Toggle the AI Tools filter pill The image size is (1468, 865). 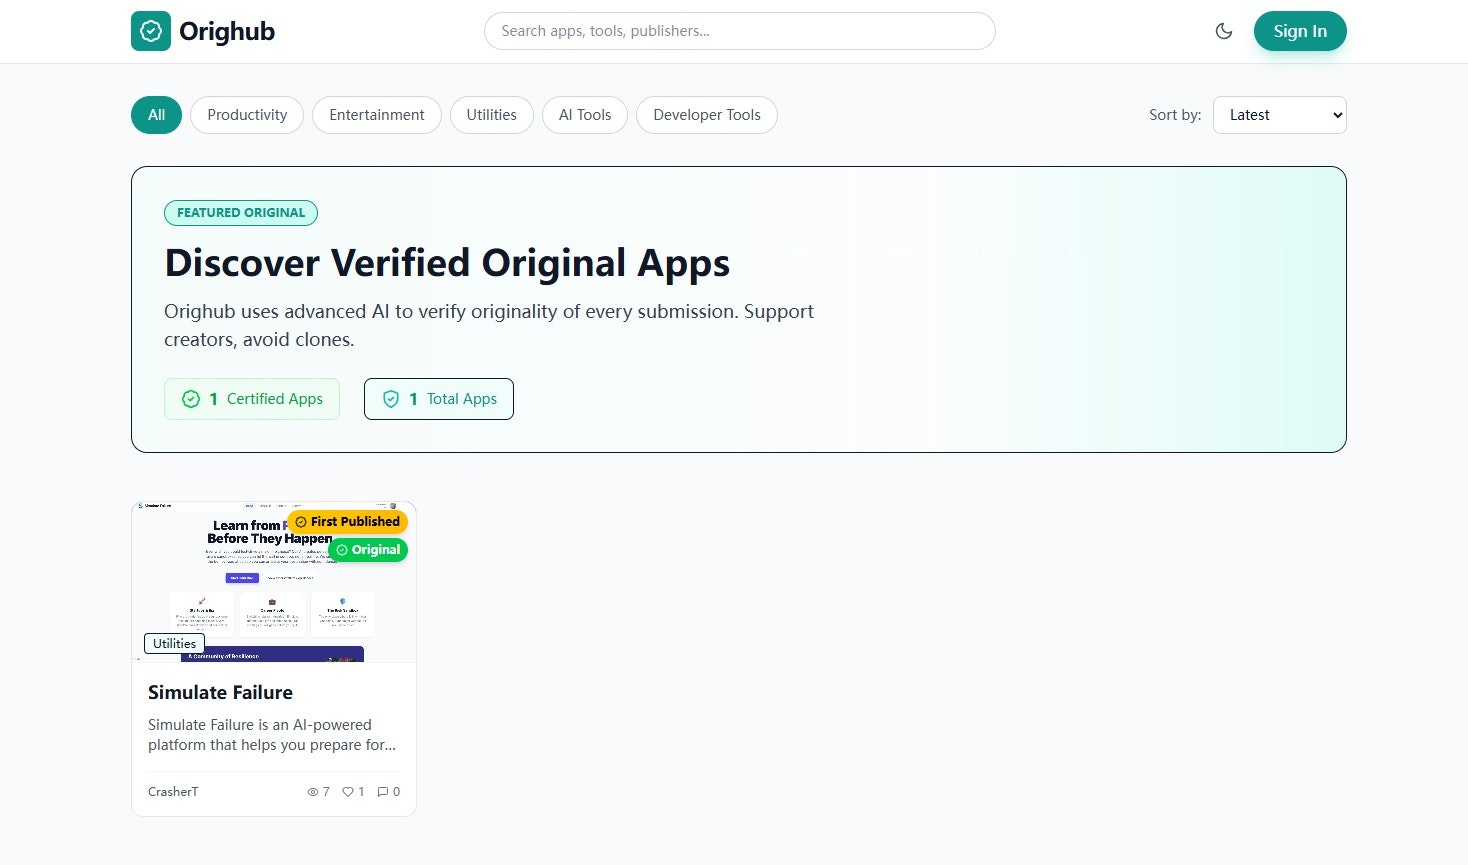click(x=584, y=114)
